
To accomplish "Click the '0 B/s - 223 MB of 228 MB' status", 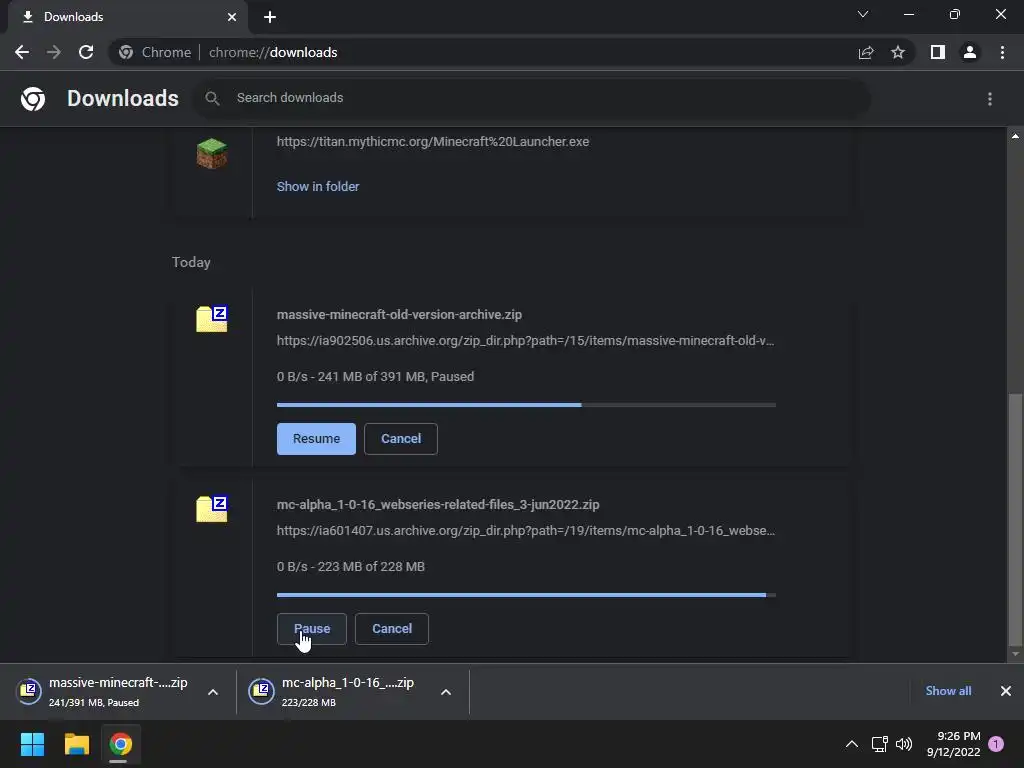I will click(351, 567).
